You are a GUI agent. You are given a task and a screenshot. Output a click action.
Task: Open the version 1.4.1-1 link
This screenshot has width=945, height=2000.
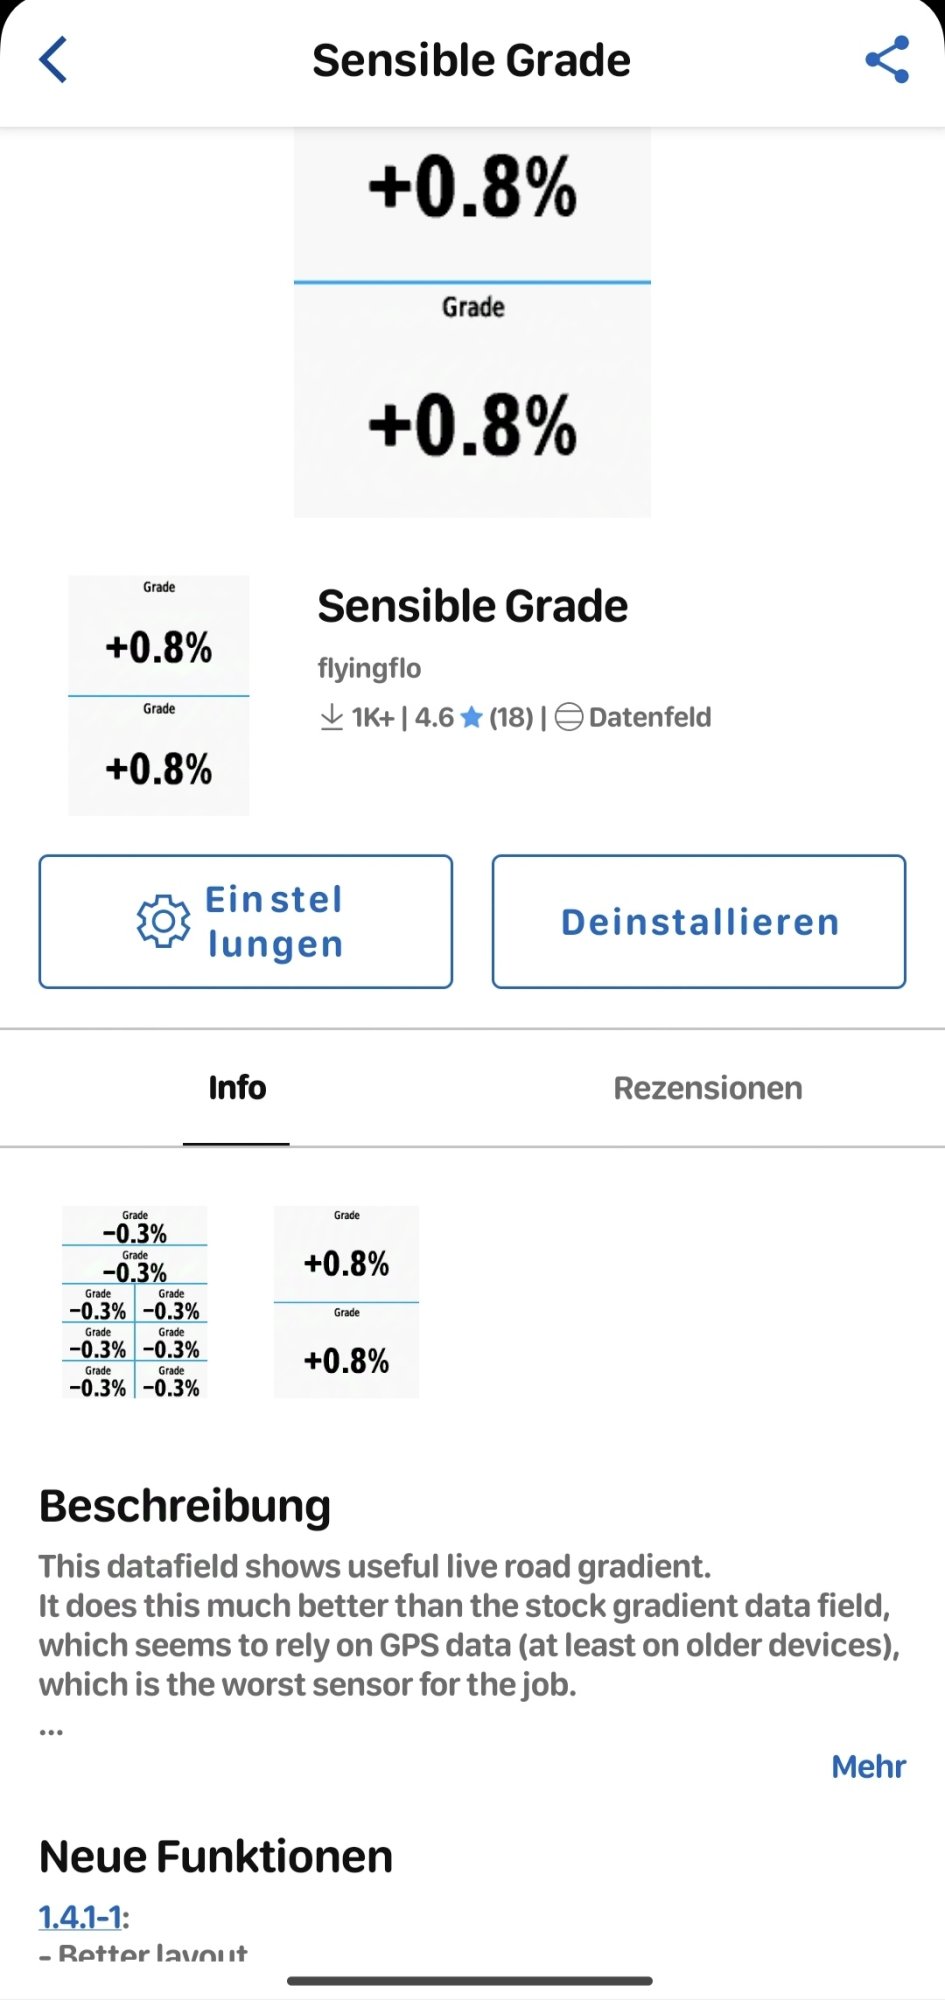[x=80, y=1917]
